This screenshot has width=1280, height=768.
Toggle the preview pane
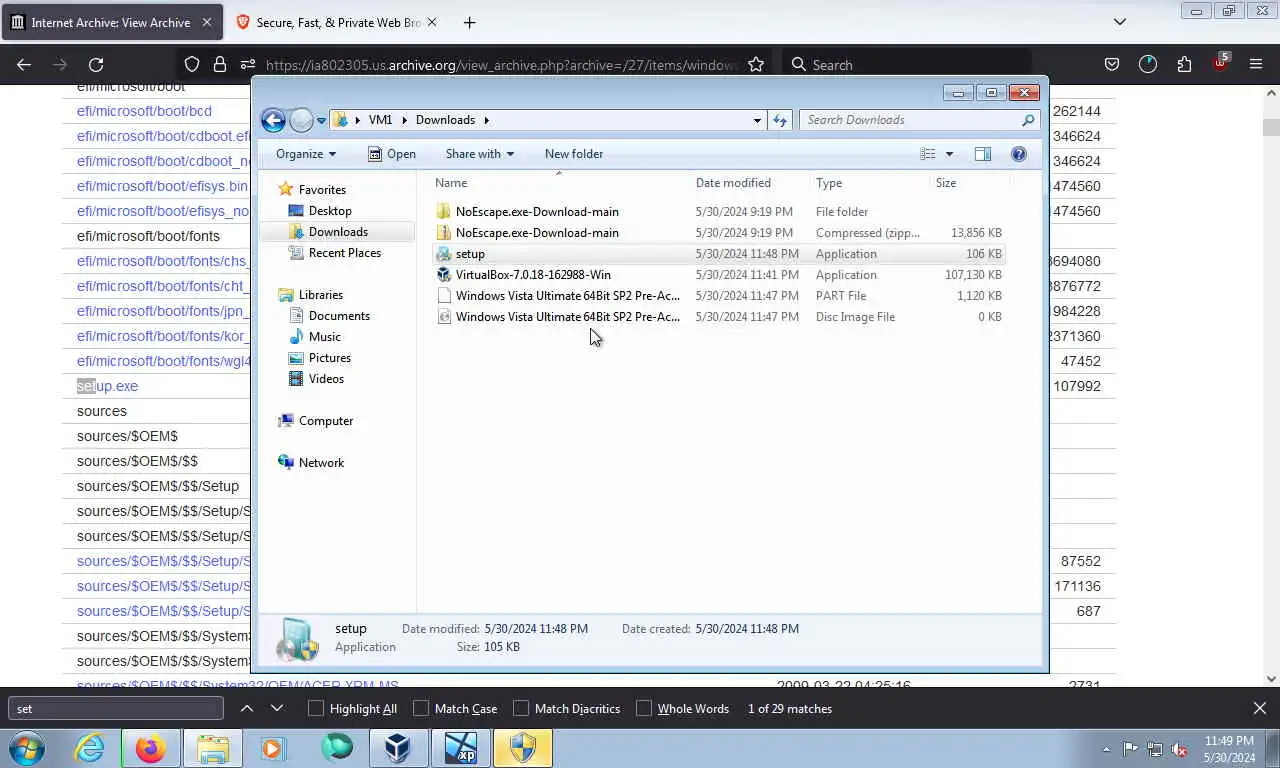983,154
